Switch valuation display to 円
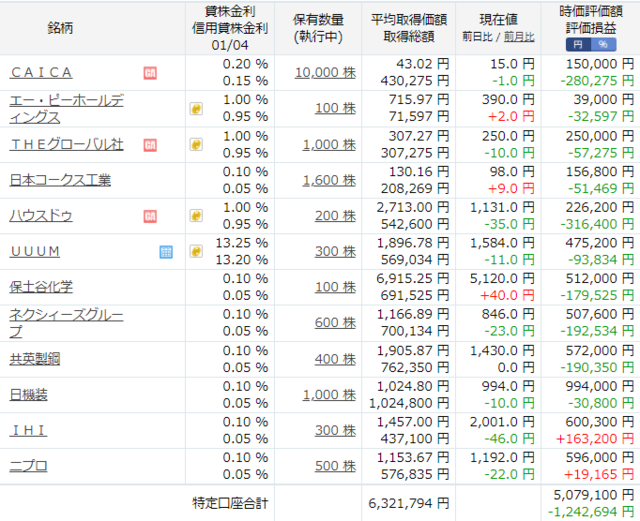Image resolution: width=640 pixels, height=521 pixels. [x=578, y=45]
